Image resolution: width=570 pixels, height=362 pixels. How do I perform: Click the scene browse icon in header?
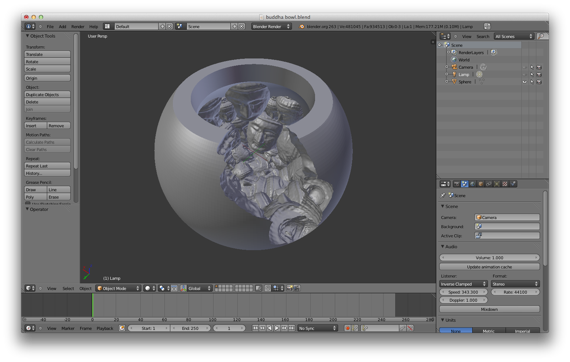[x=180, y=27]
